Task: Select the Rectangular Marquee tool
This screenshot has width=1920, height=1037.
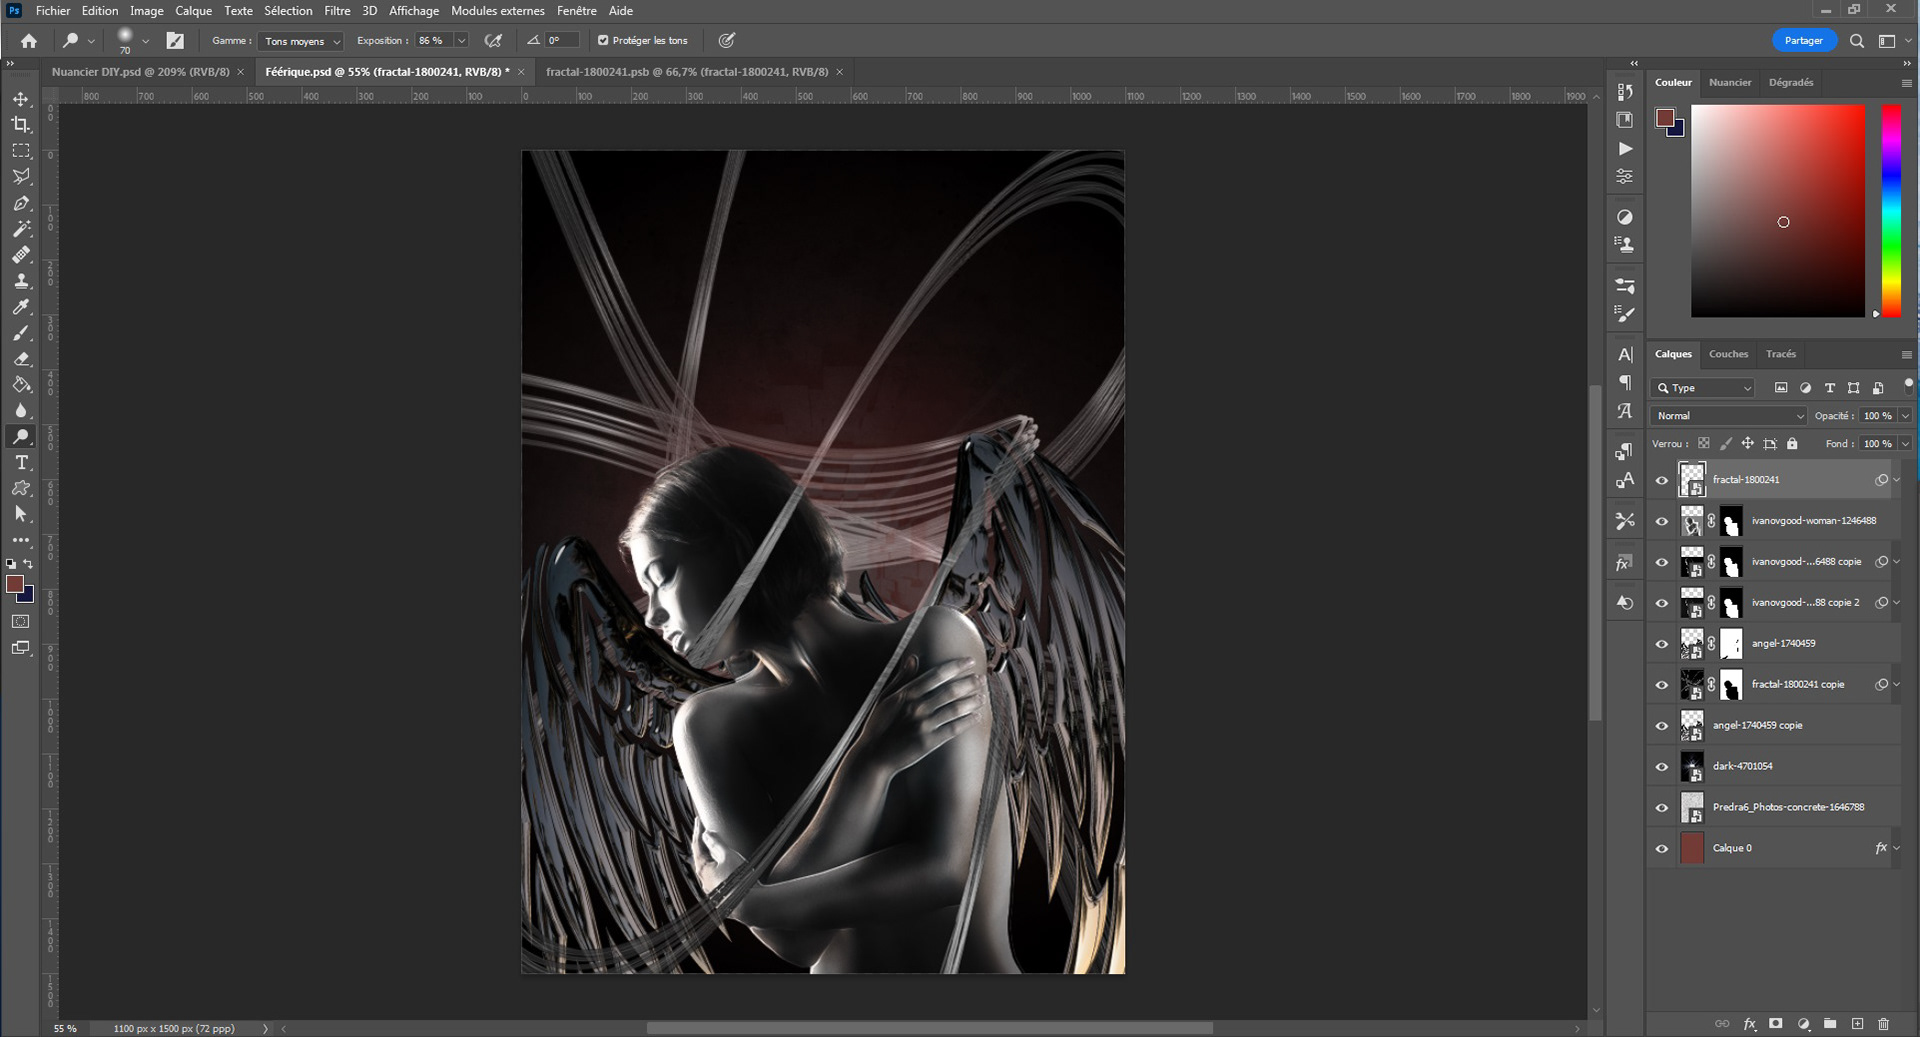Action: (x=21, y=151)
